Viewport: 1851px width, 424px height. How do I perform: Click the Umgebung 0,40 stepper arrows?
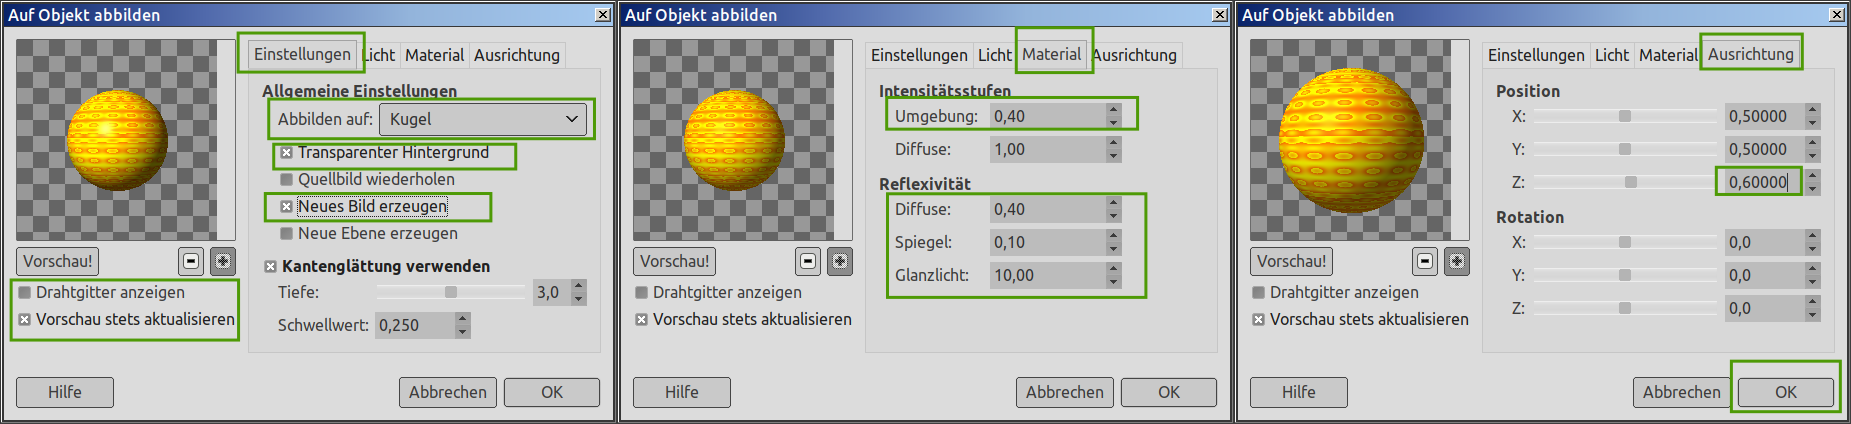[x=1113, y=116]
